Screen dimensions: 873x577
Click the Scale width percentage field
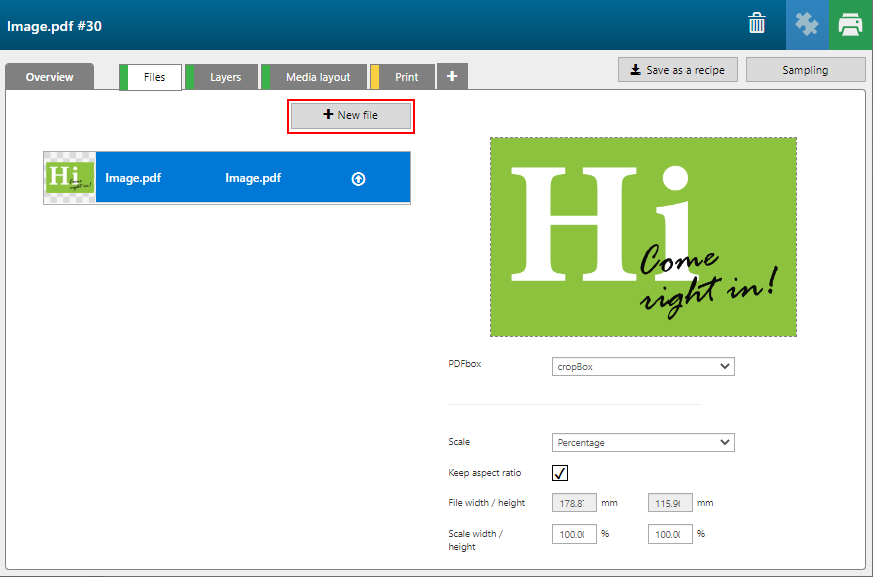tap(574, 535)
